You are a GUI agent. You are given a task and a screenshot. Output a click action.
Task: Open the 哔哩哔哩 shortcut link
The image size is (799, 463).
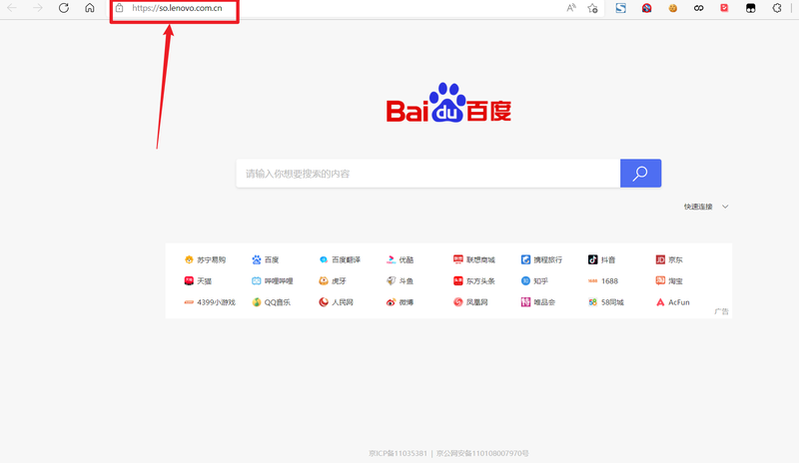[x=271, y=281]
